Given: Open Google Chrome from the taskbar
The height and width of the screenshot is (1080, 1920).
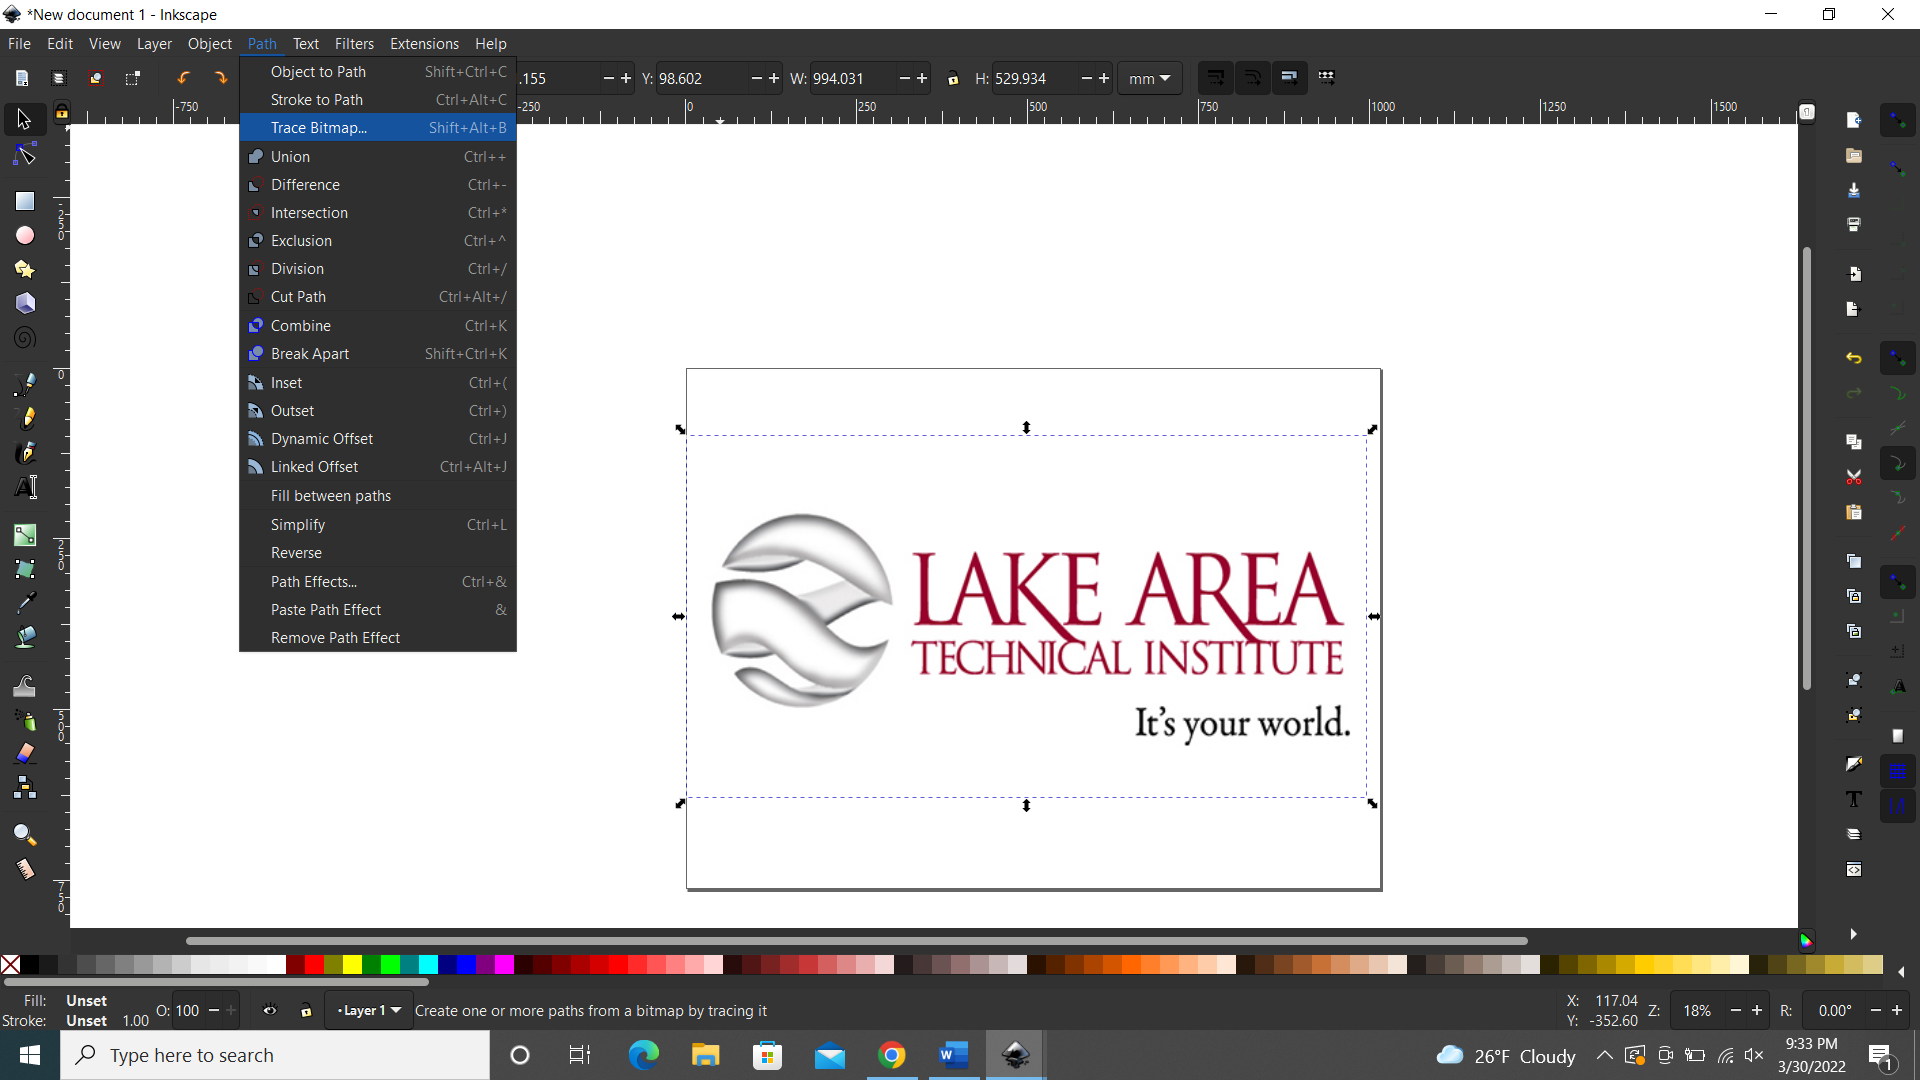Looking at the screenshot, I should click(892, 1055).
